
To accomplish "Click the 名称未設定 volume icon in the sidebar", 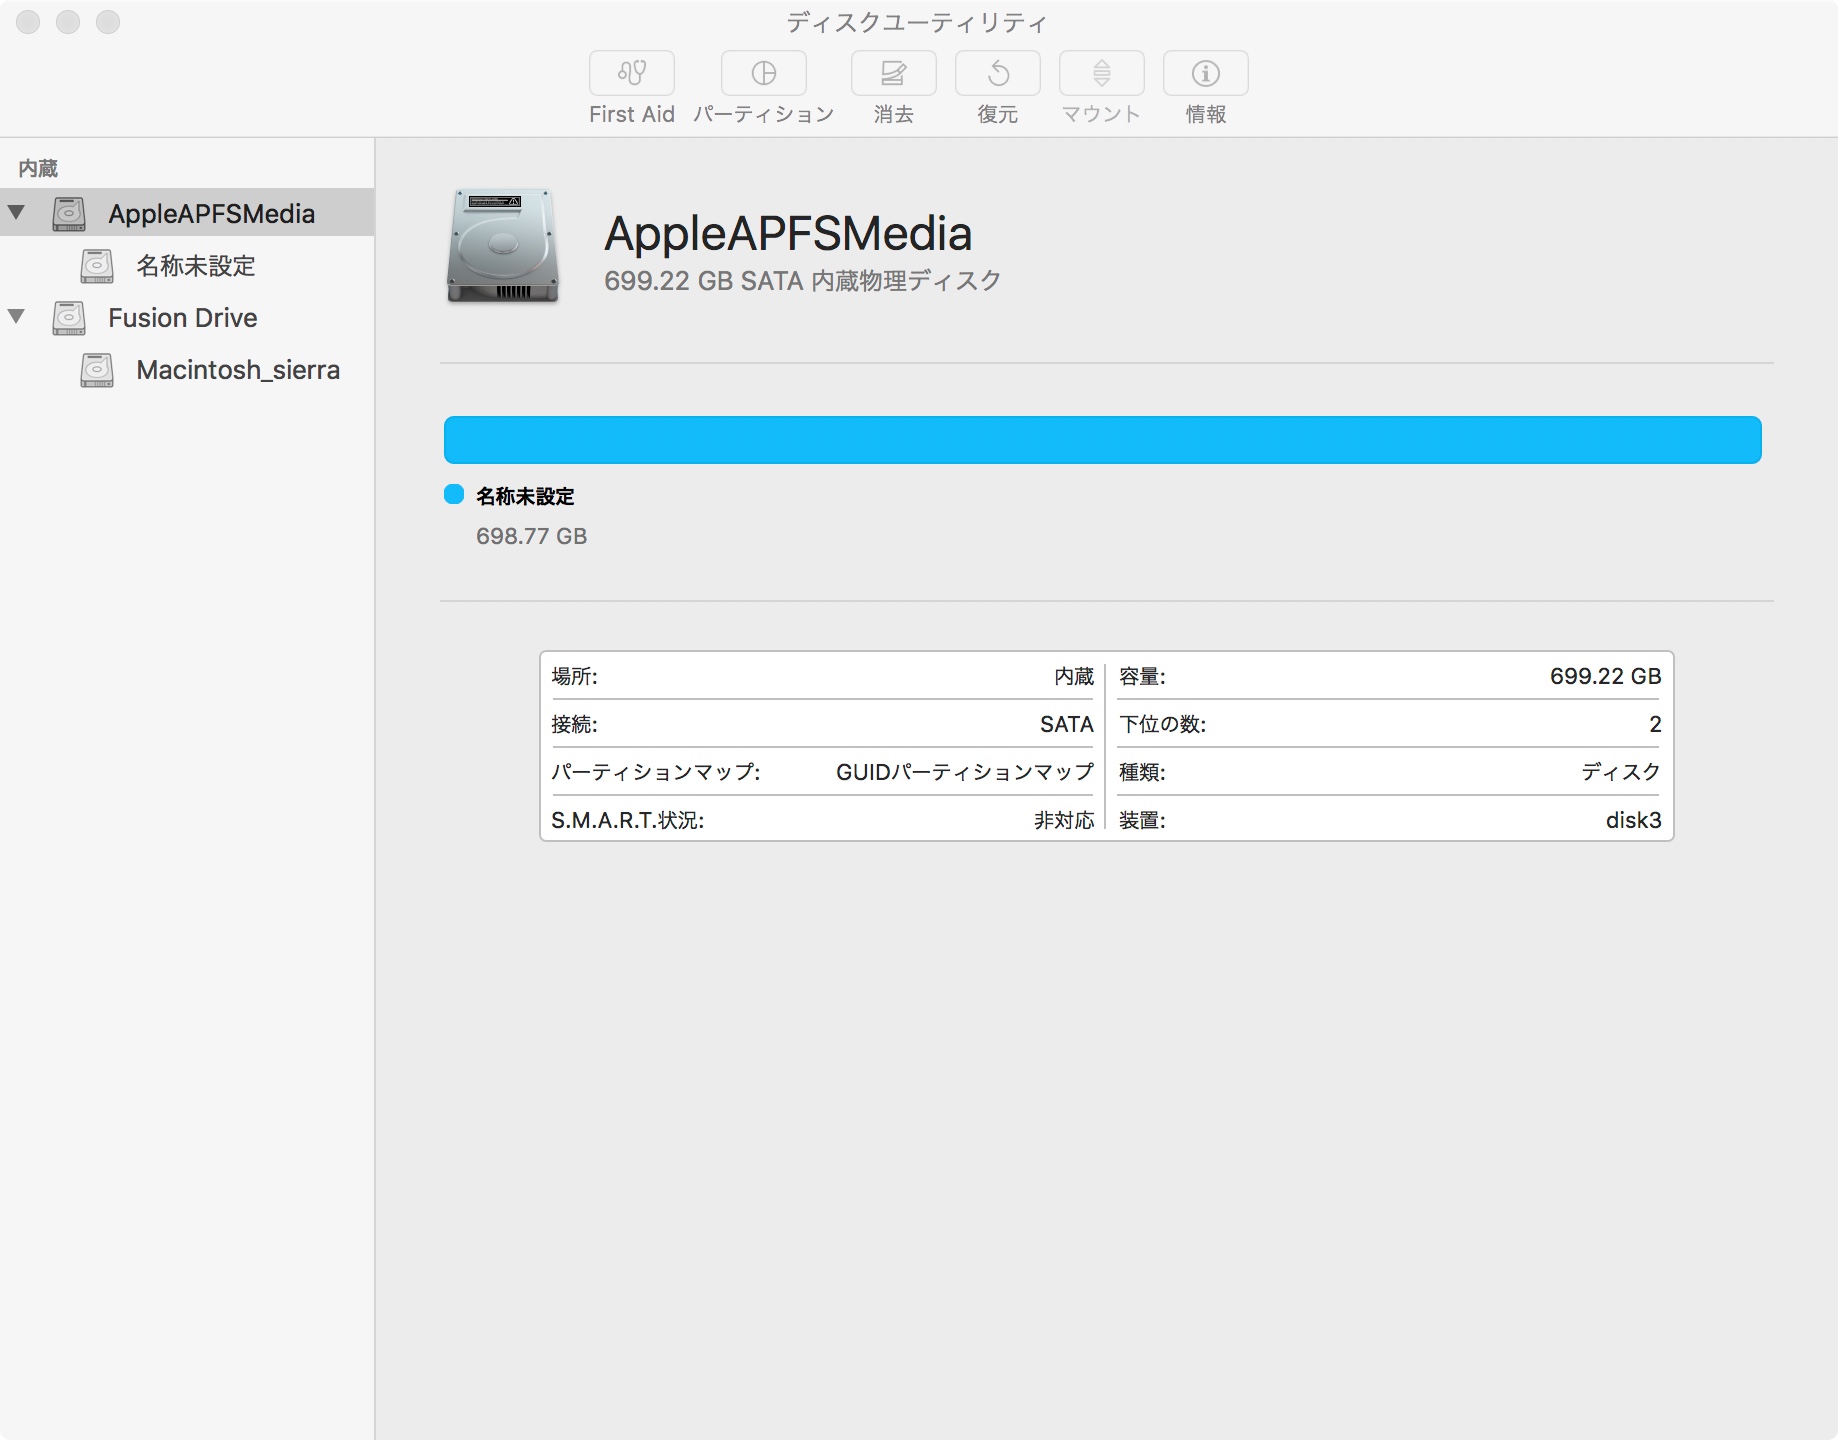I will [x=97, y=265].
